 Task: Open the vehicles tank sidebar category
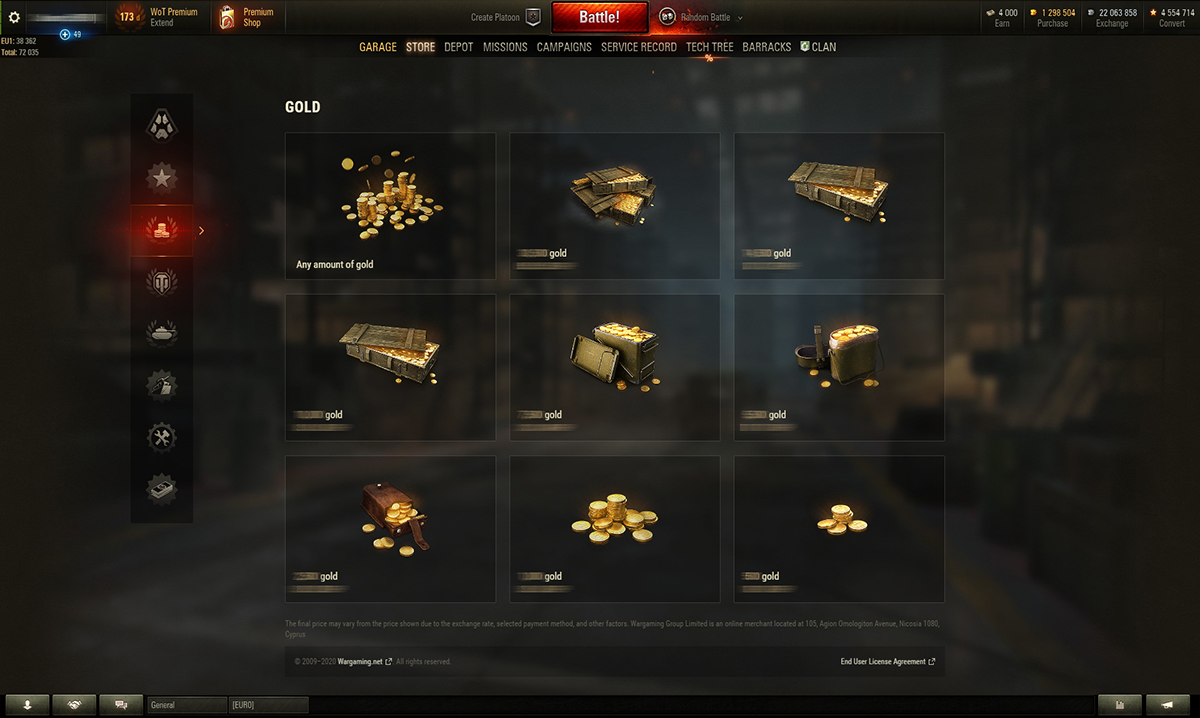click(x=161, y=333)
